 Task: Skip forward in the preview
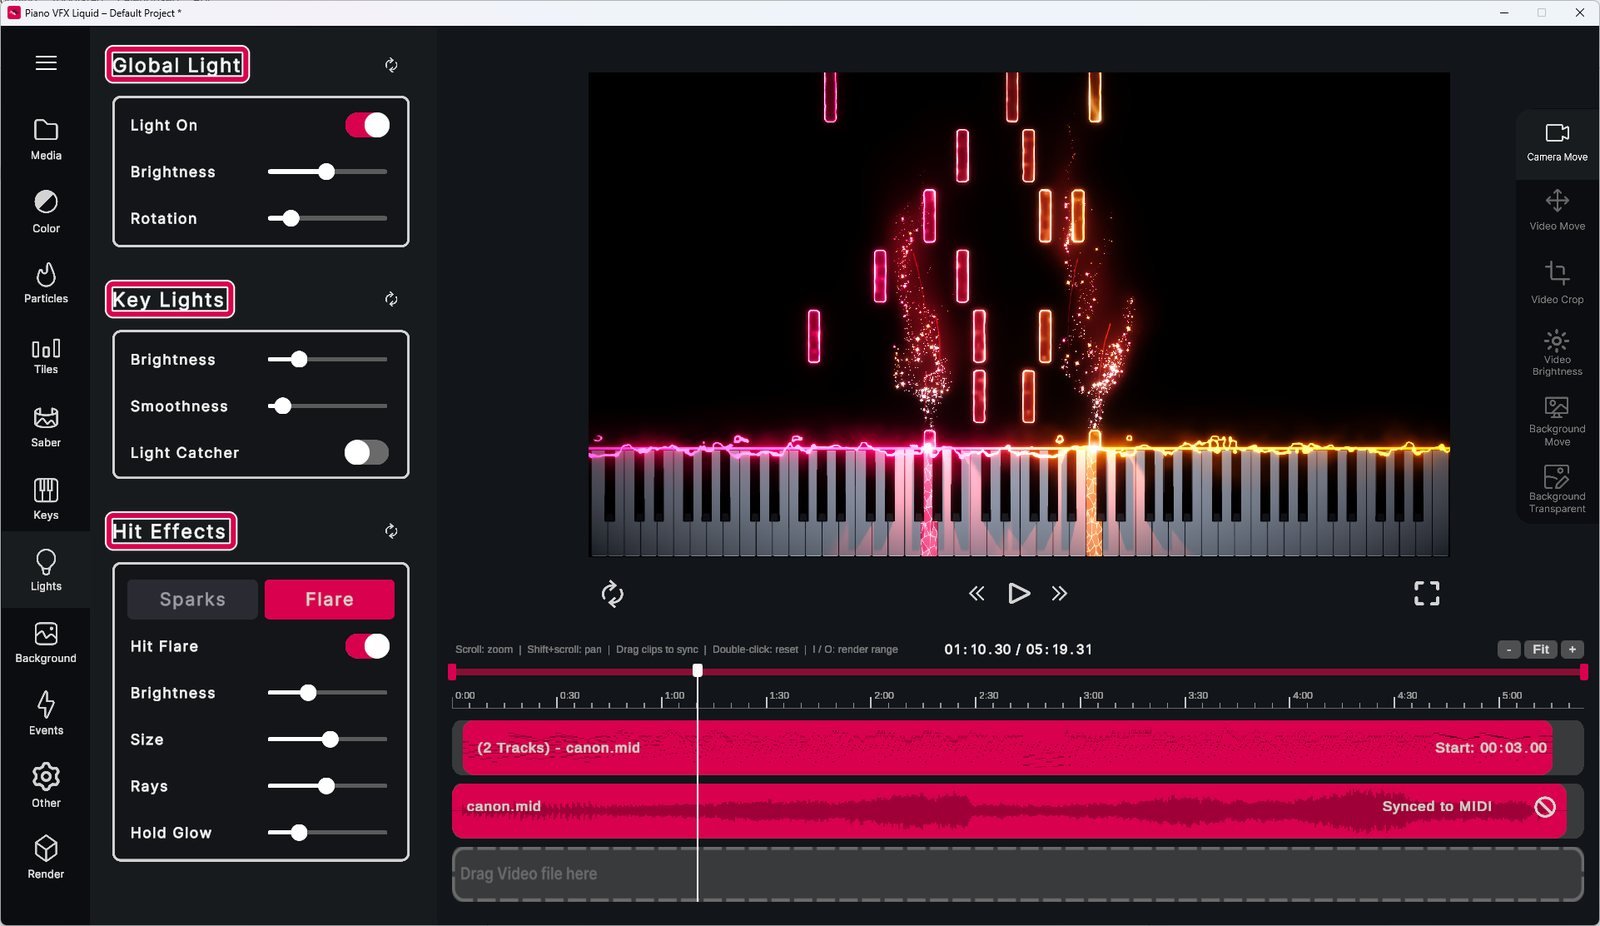pyautogui.click(x=1059, y=594)
